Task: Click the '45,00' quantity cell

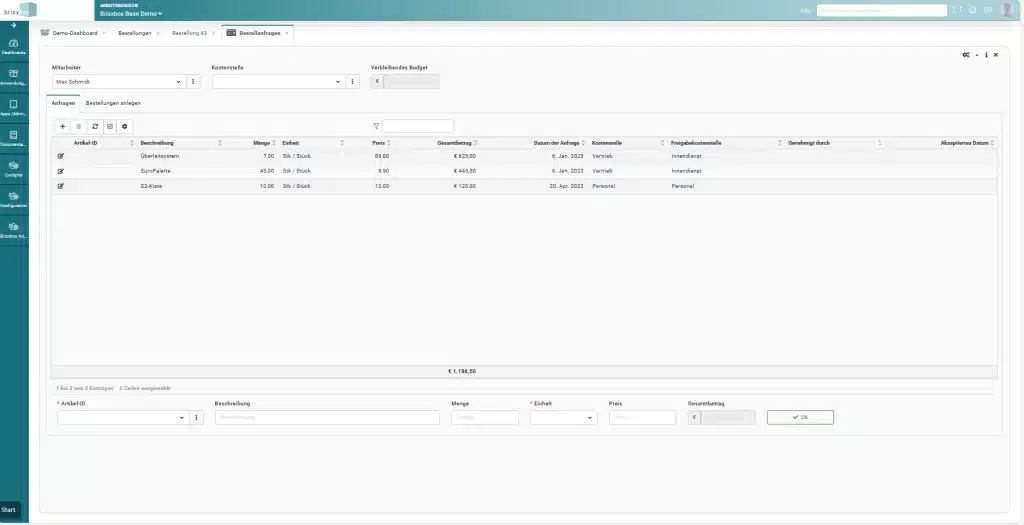Action: (x=267, y=171)
